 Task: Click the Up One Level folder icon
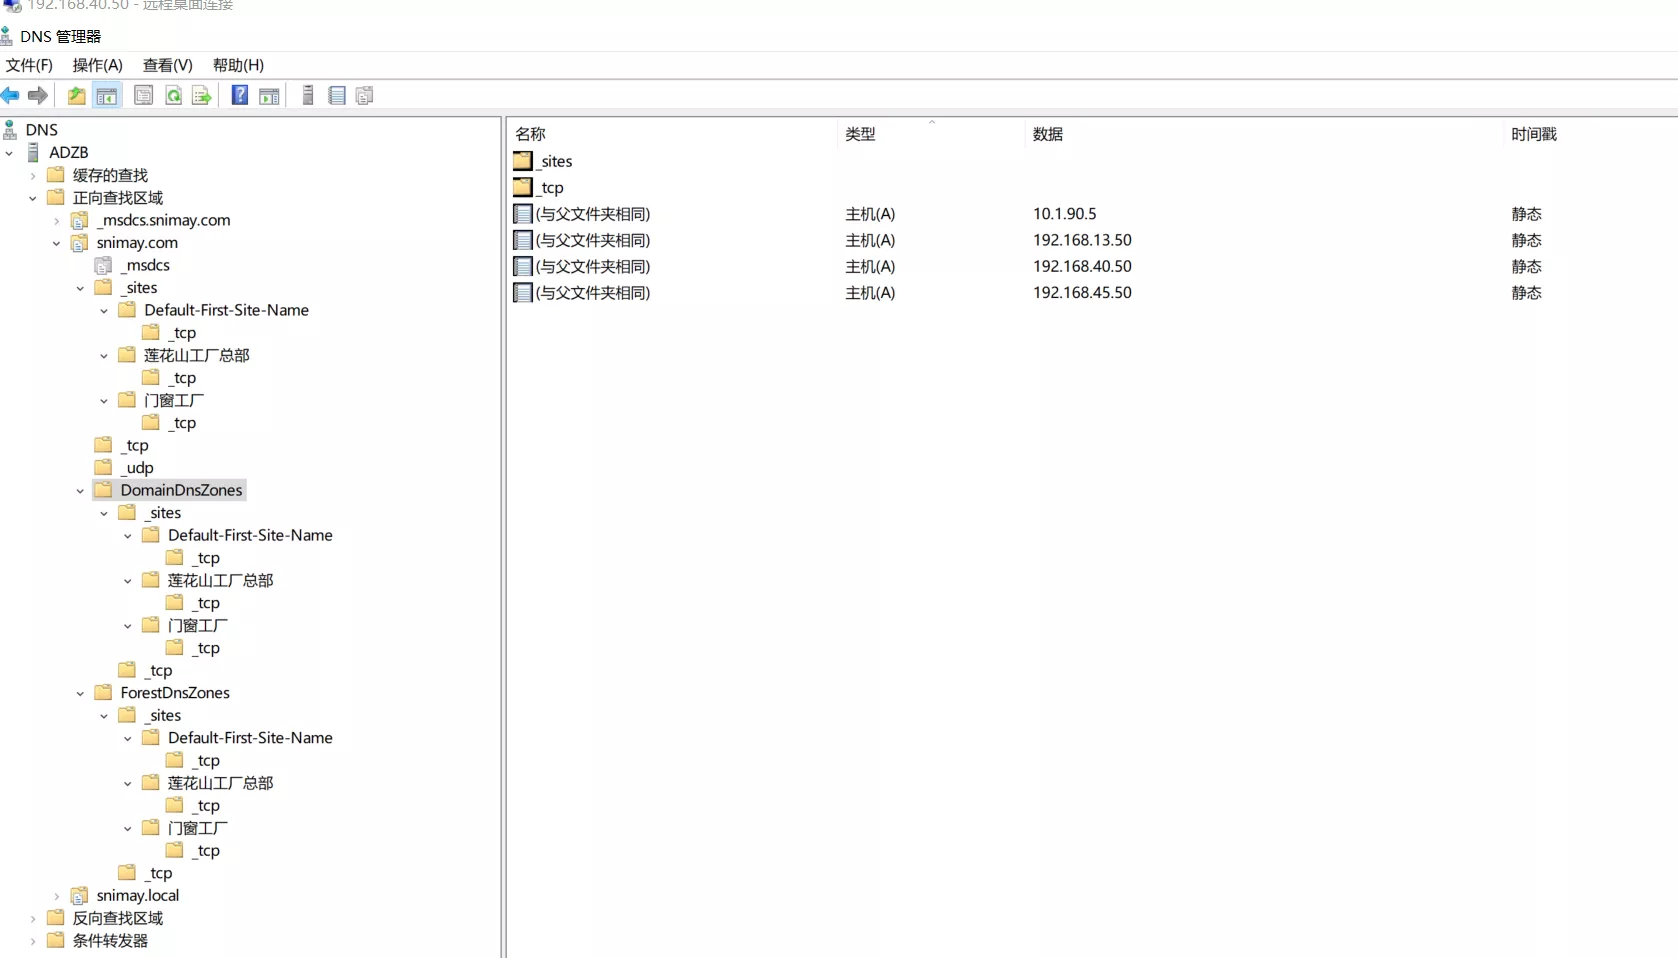tap(76, 96)
